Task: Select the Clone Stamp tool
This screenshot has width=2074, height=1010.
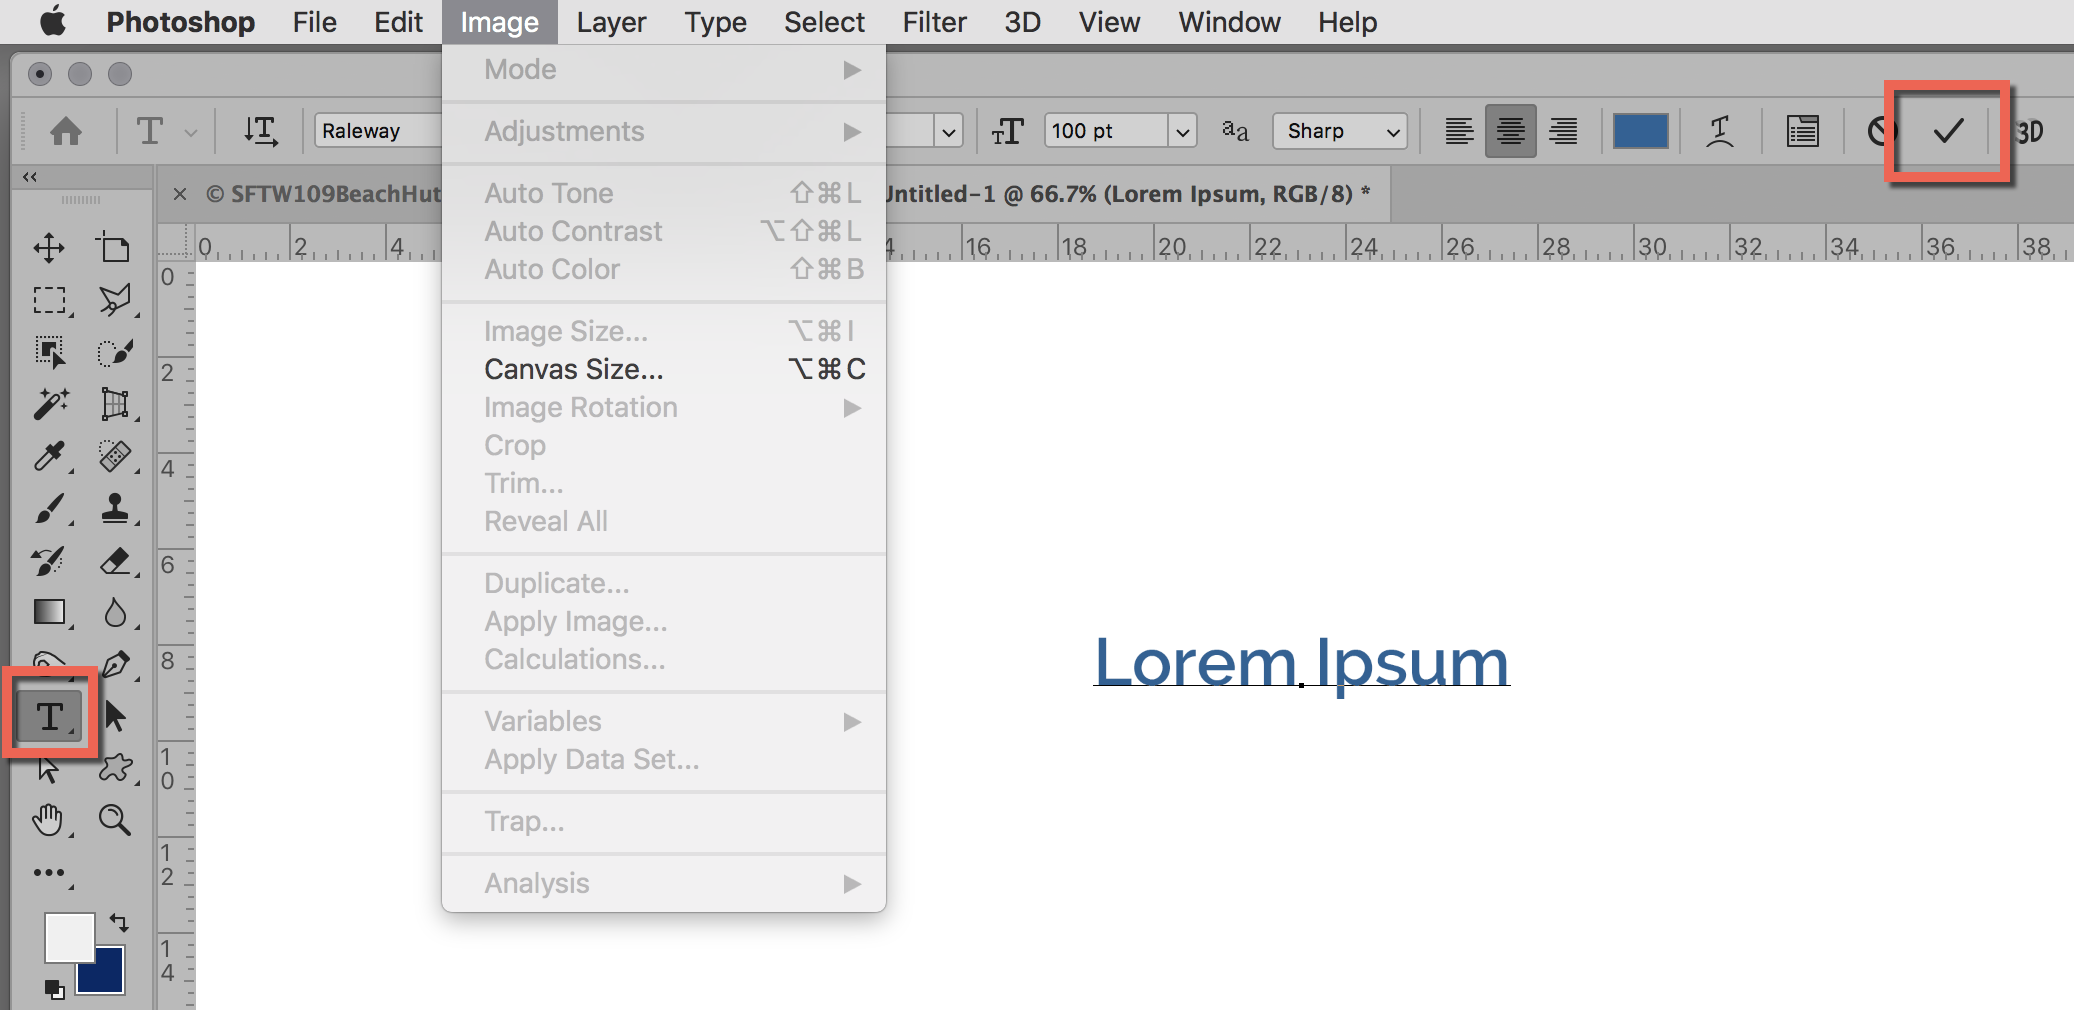Action: (115, 509)
